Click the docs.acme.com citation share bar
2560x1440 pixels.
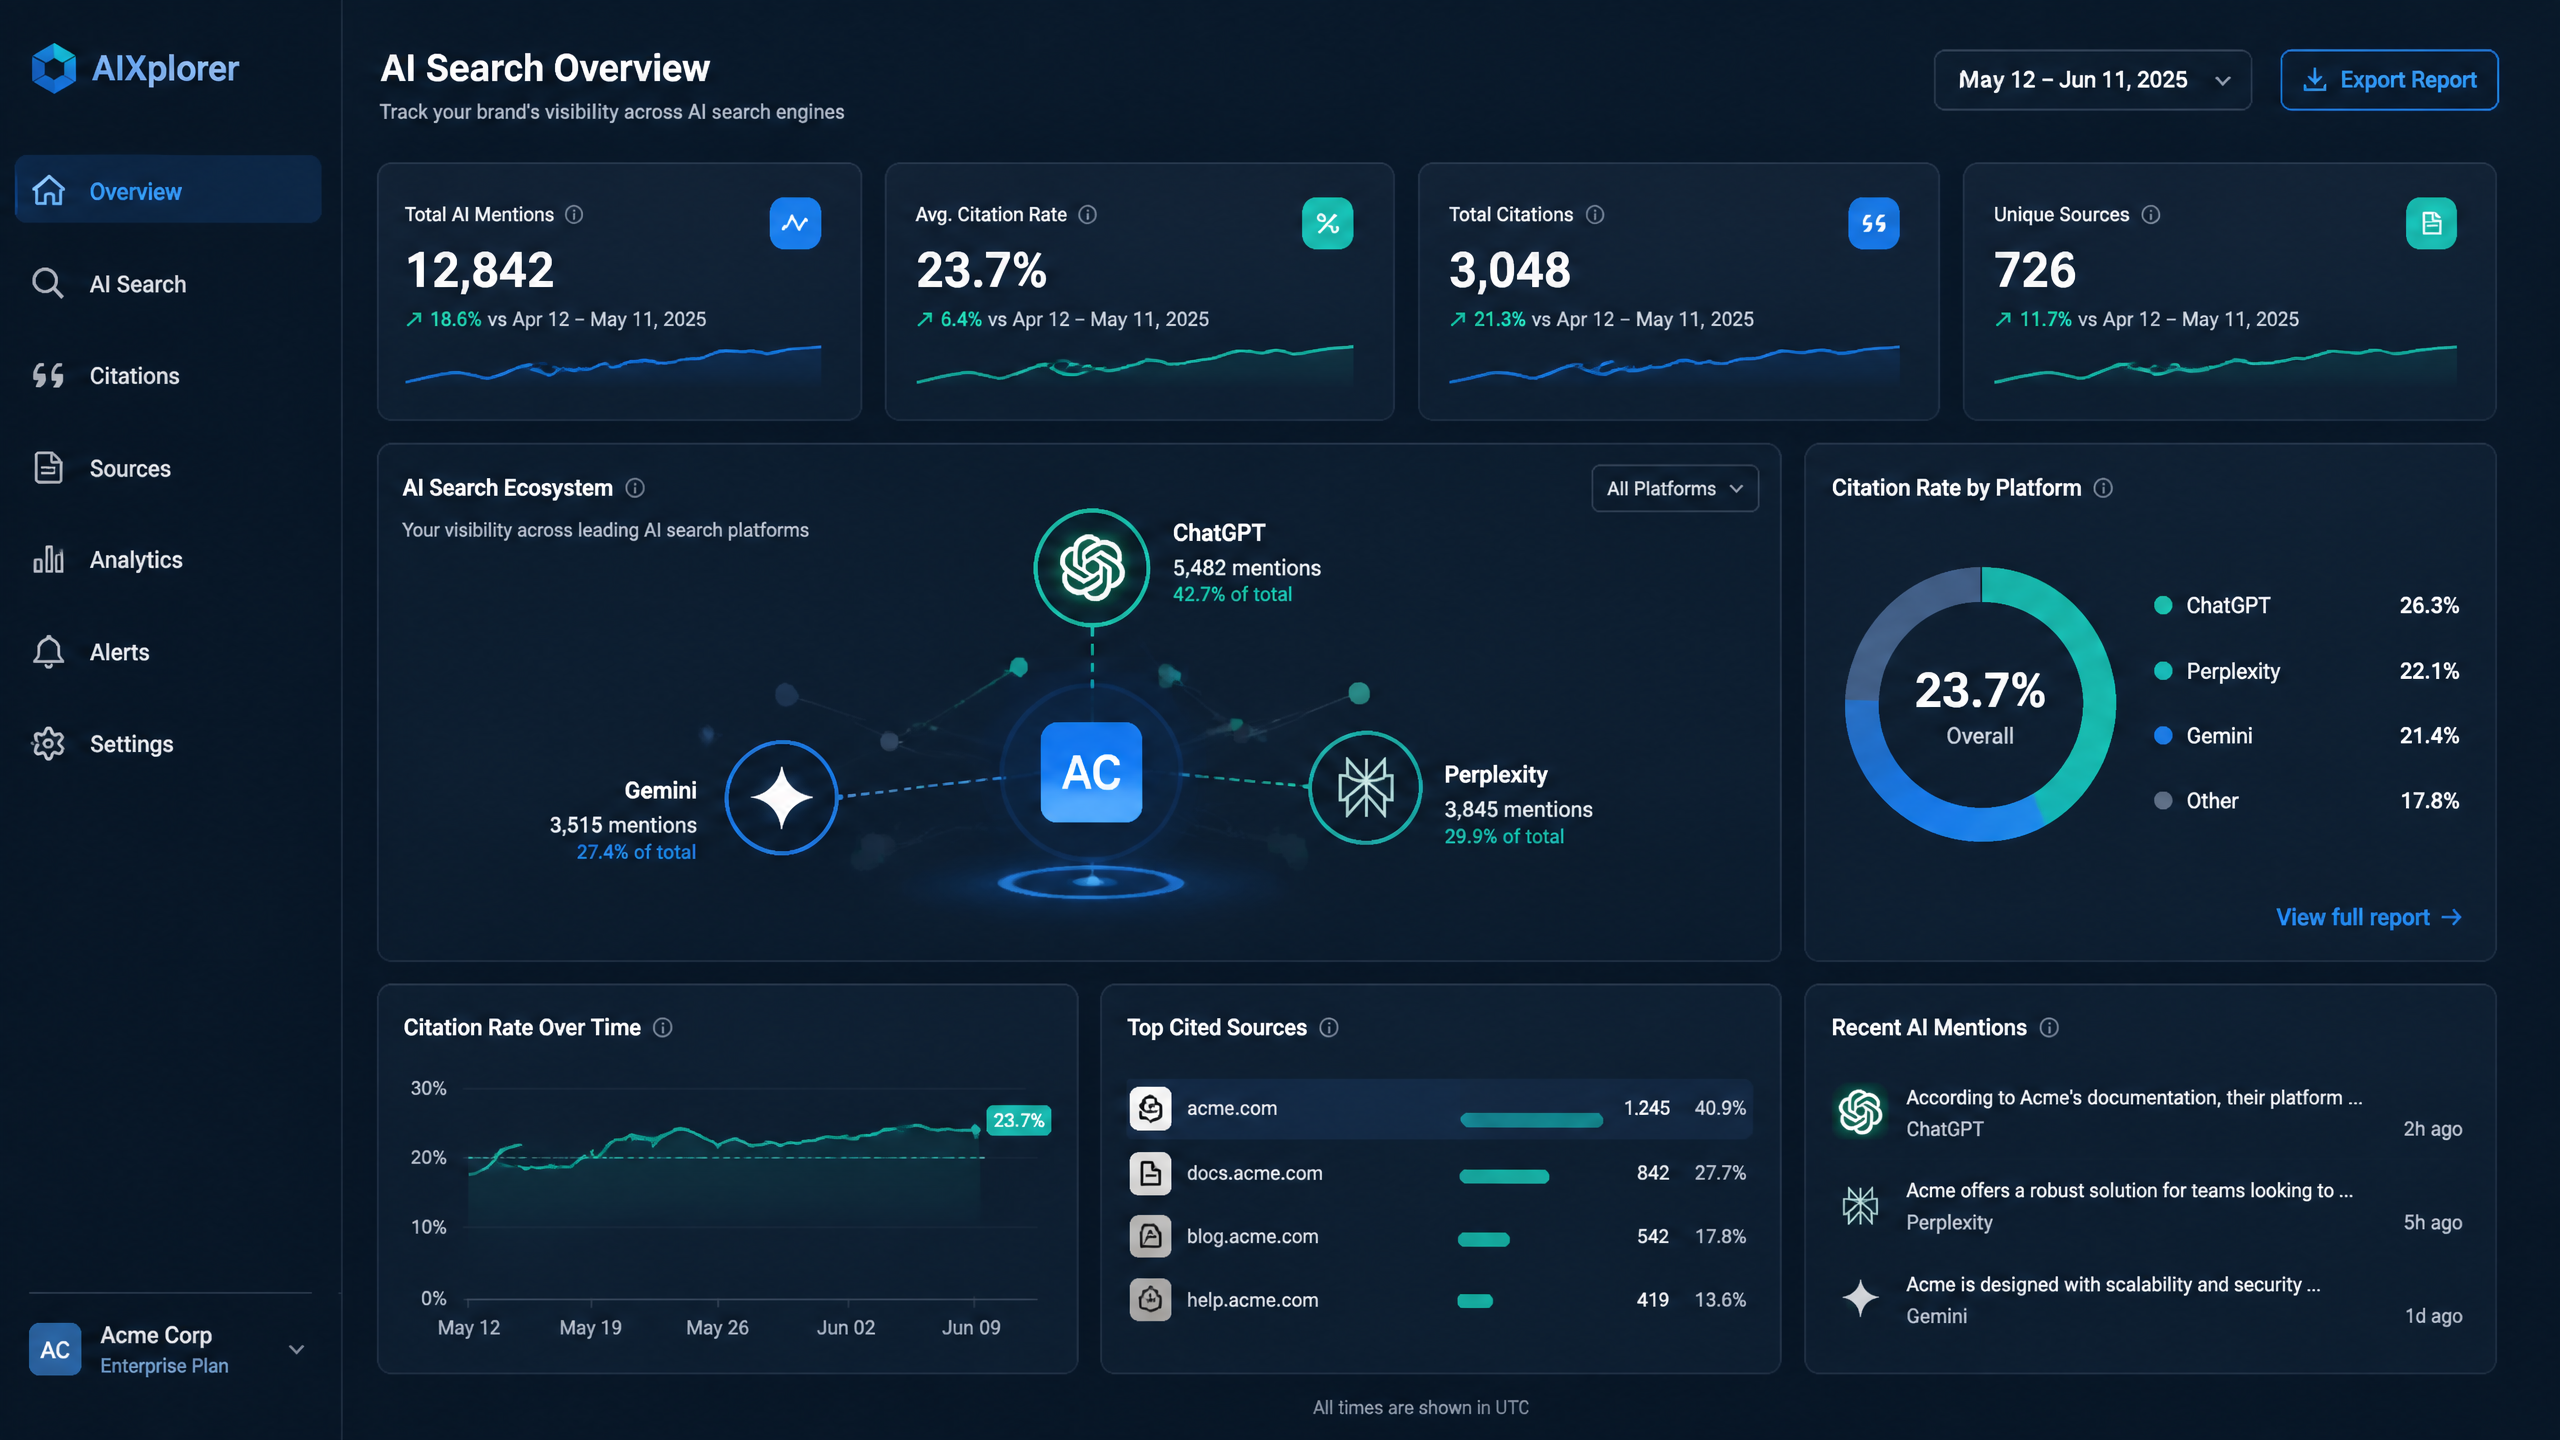coord(1504,1176)
